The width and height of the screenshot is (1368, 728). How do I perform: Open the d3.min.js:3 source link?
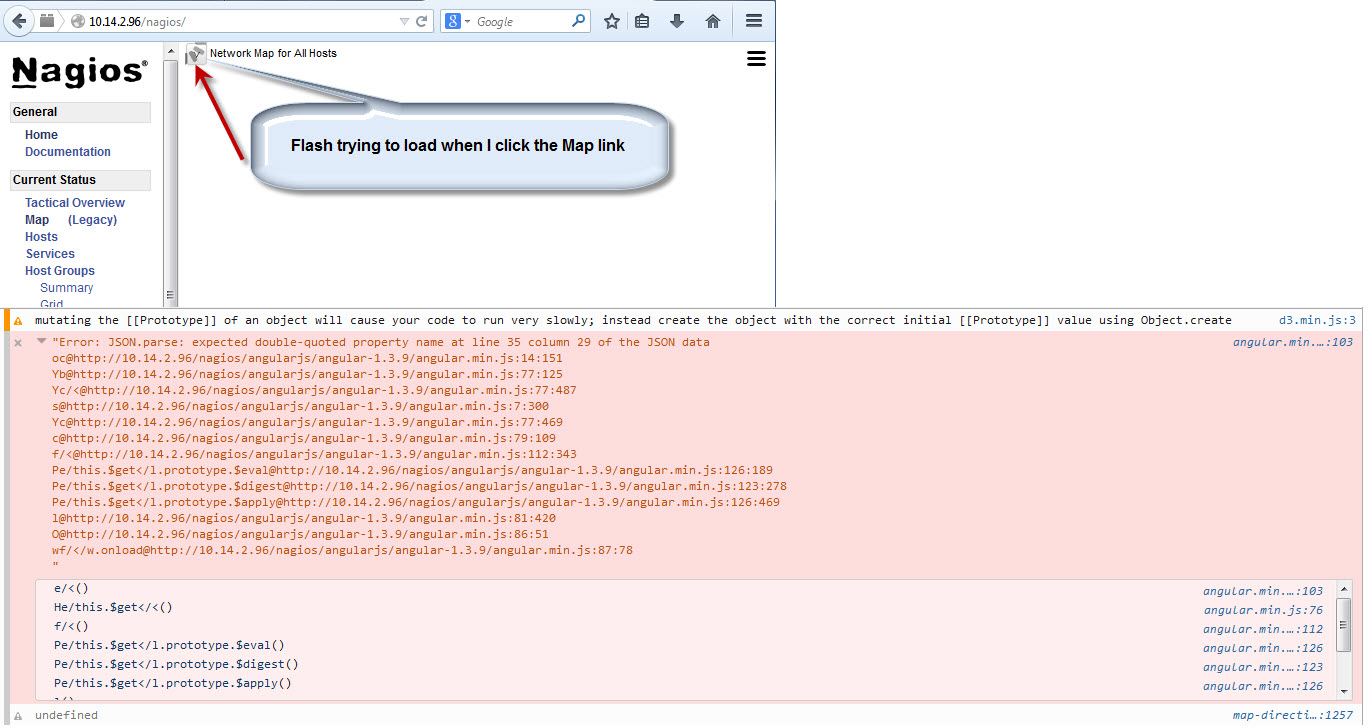[x=1318, y=321]
